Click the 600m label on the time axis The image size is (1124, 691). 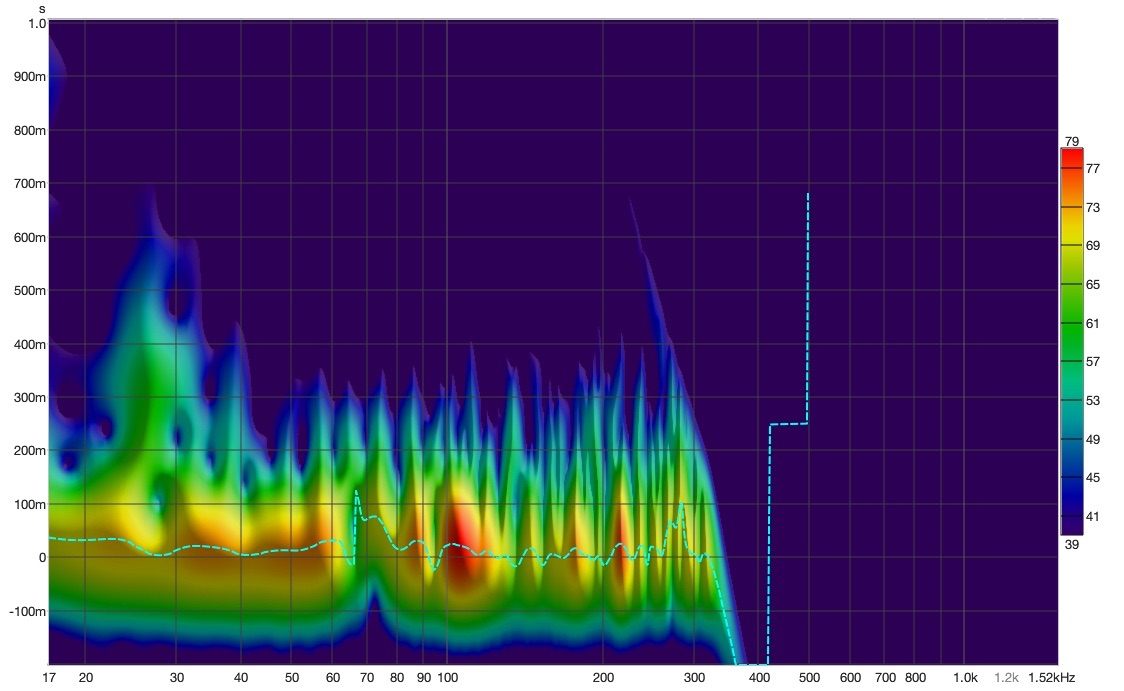[x=30, y=237]
